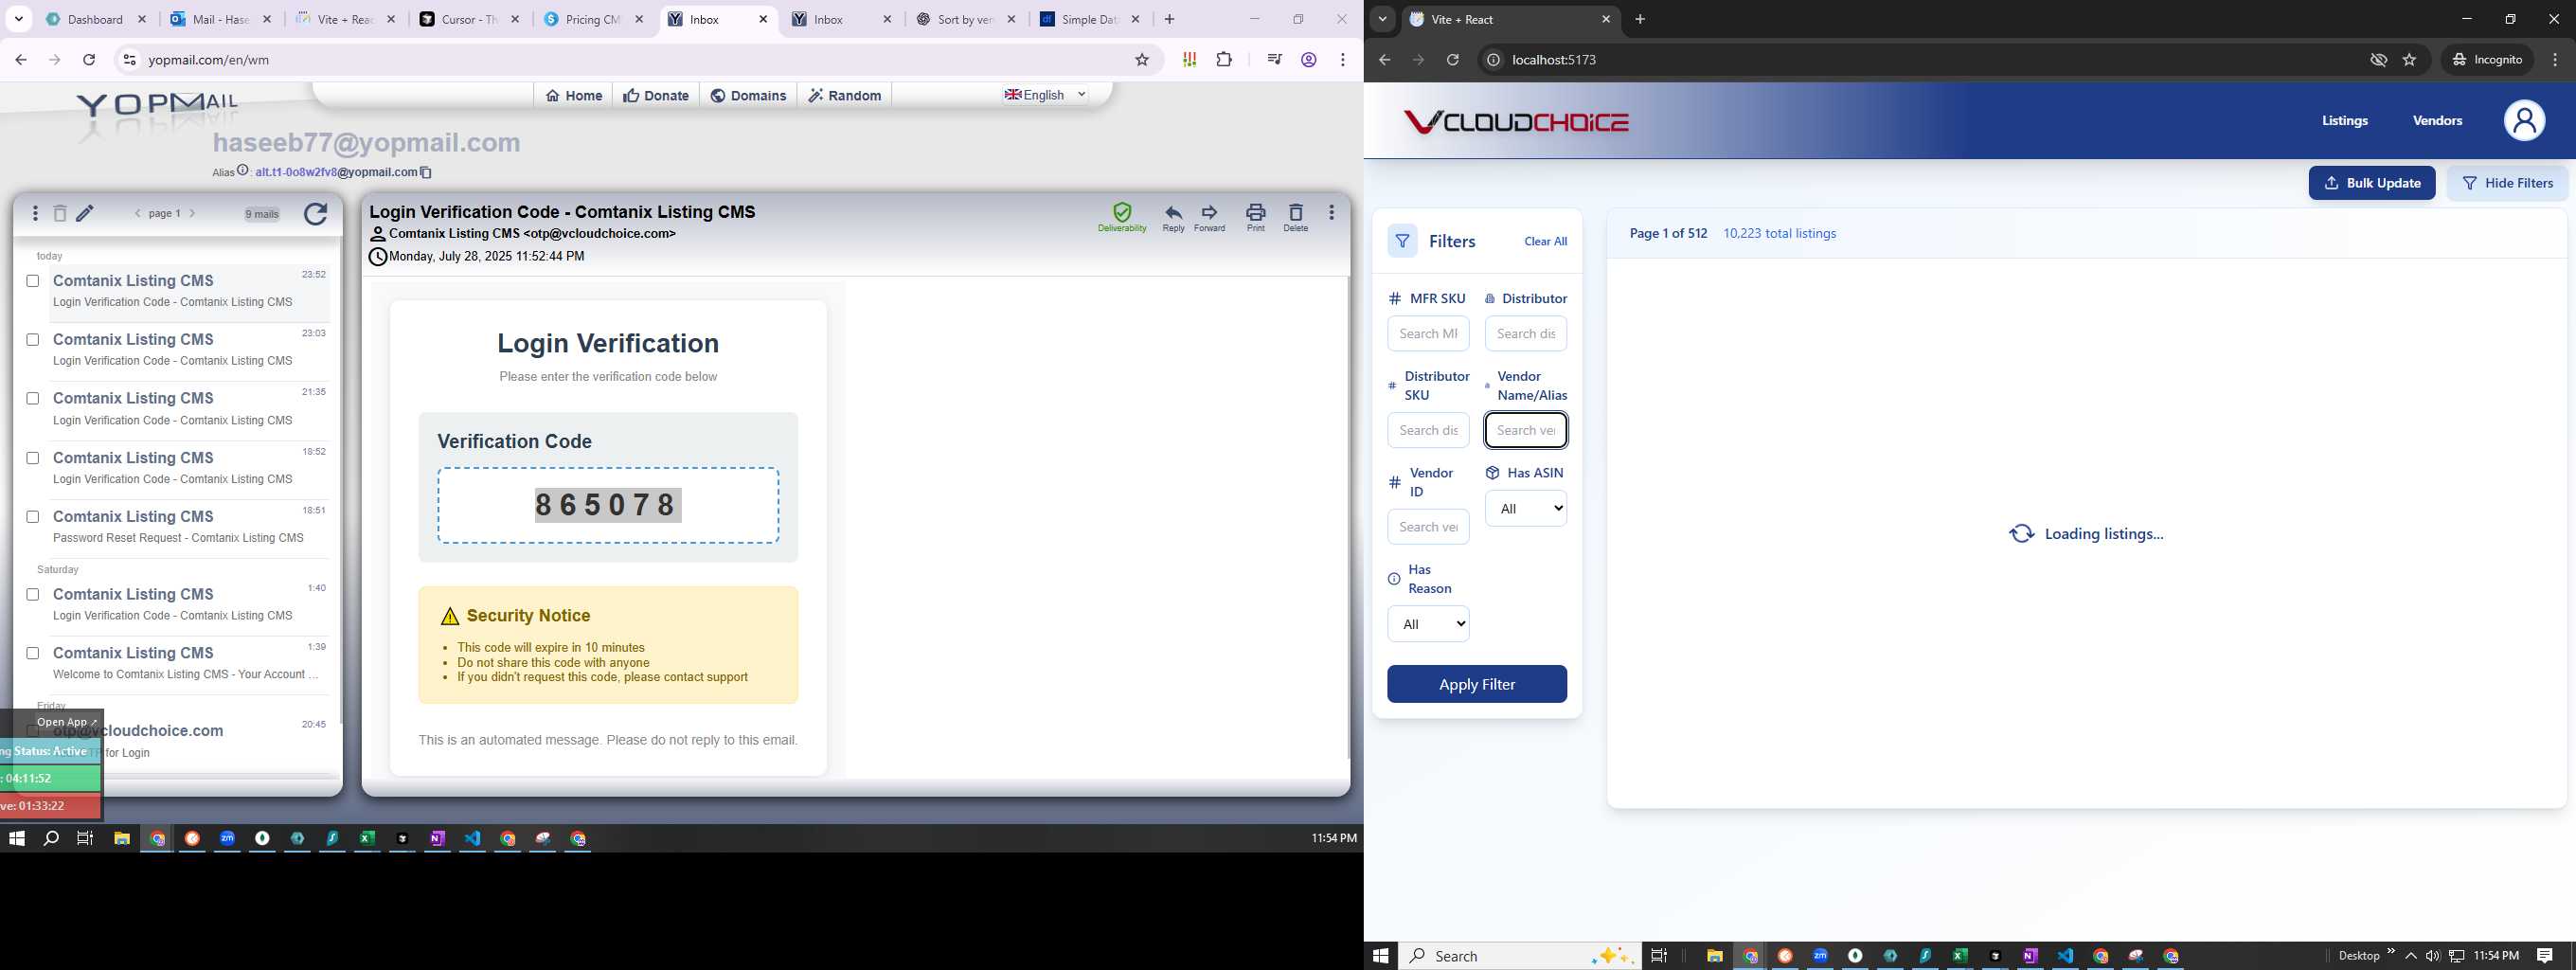Click the Clear All link

coord(1545,242)
